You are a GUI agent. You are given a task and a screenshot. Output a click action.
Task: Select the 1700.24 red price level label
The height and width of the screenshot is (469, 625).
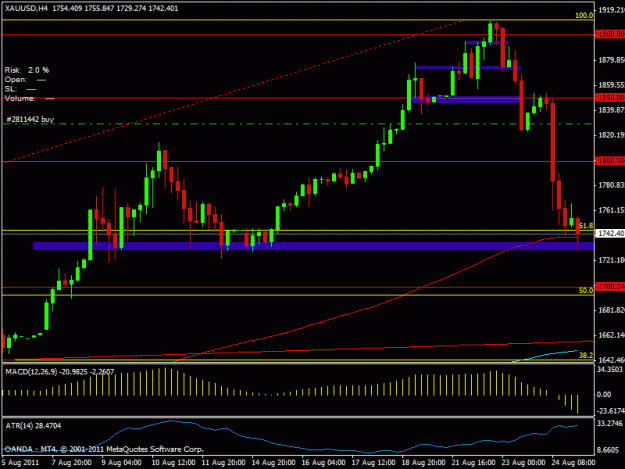point(610,287)
